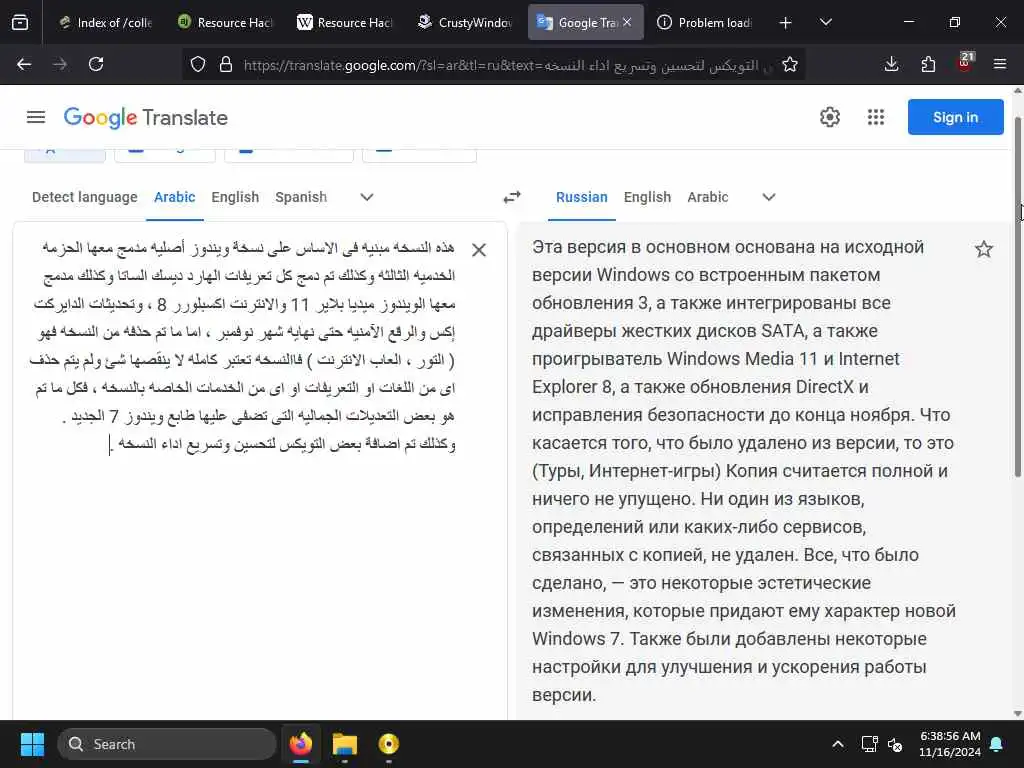Screen dimensions: 1024x768
Task: Open the browser downloads panel
Action: 891,64
